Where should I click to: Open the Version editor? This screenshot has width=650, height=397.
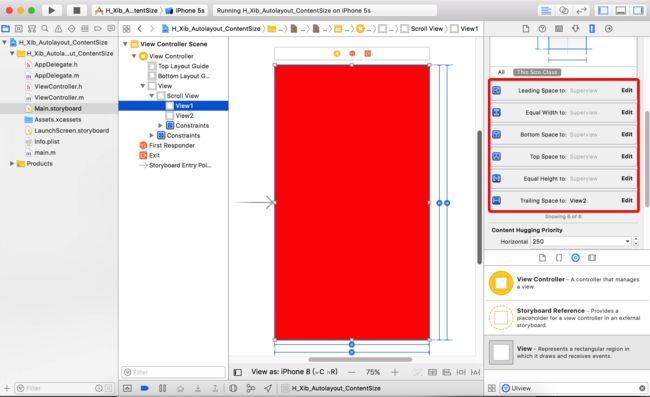[581, 11]
